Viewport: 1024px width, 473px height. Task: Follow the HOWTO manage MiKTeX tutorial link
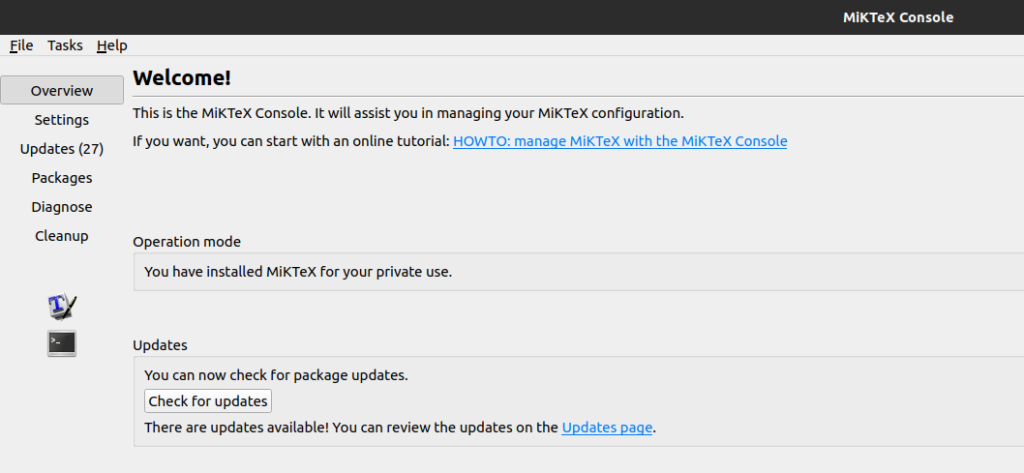tap(620, 141)
